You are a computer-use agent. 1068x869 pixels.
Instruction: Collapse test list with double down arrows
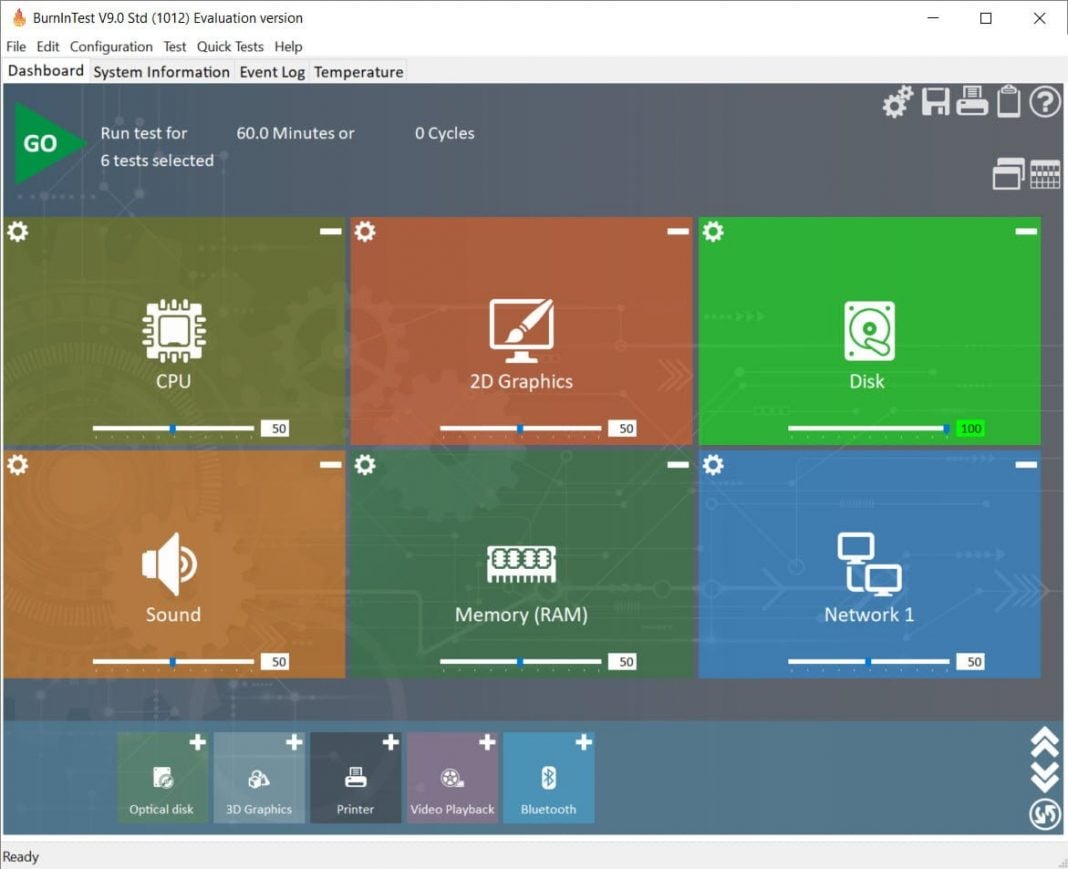(x=1044, y=777)
